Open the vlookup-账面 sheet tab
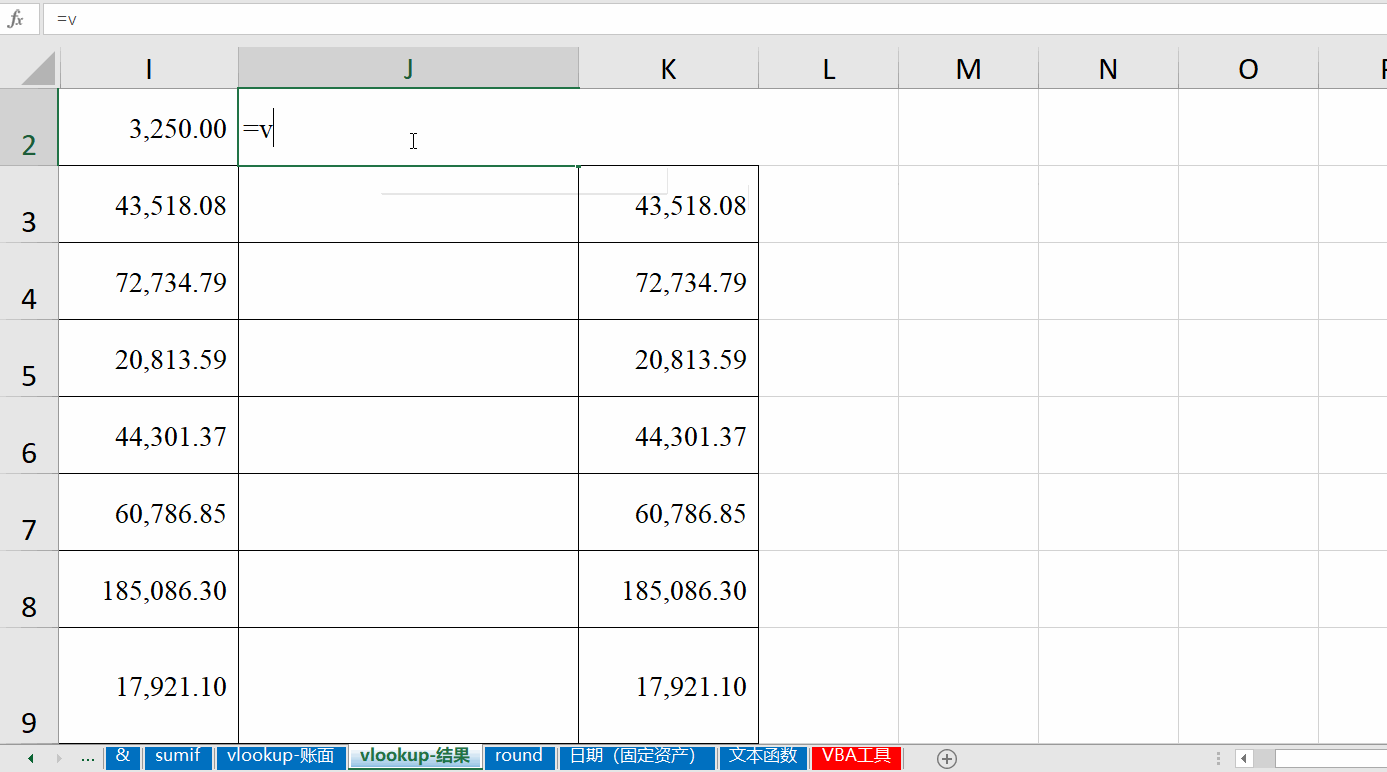The width and height of the screenshot is (1387, 772). click(x=280, y=756)
